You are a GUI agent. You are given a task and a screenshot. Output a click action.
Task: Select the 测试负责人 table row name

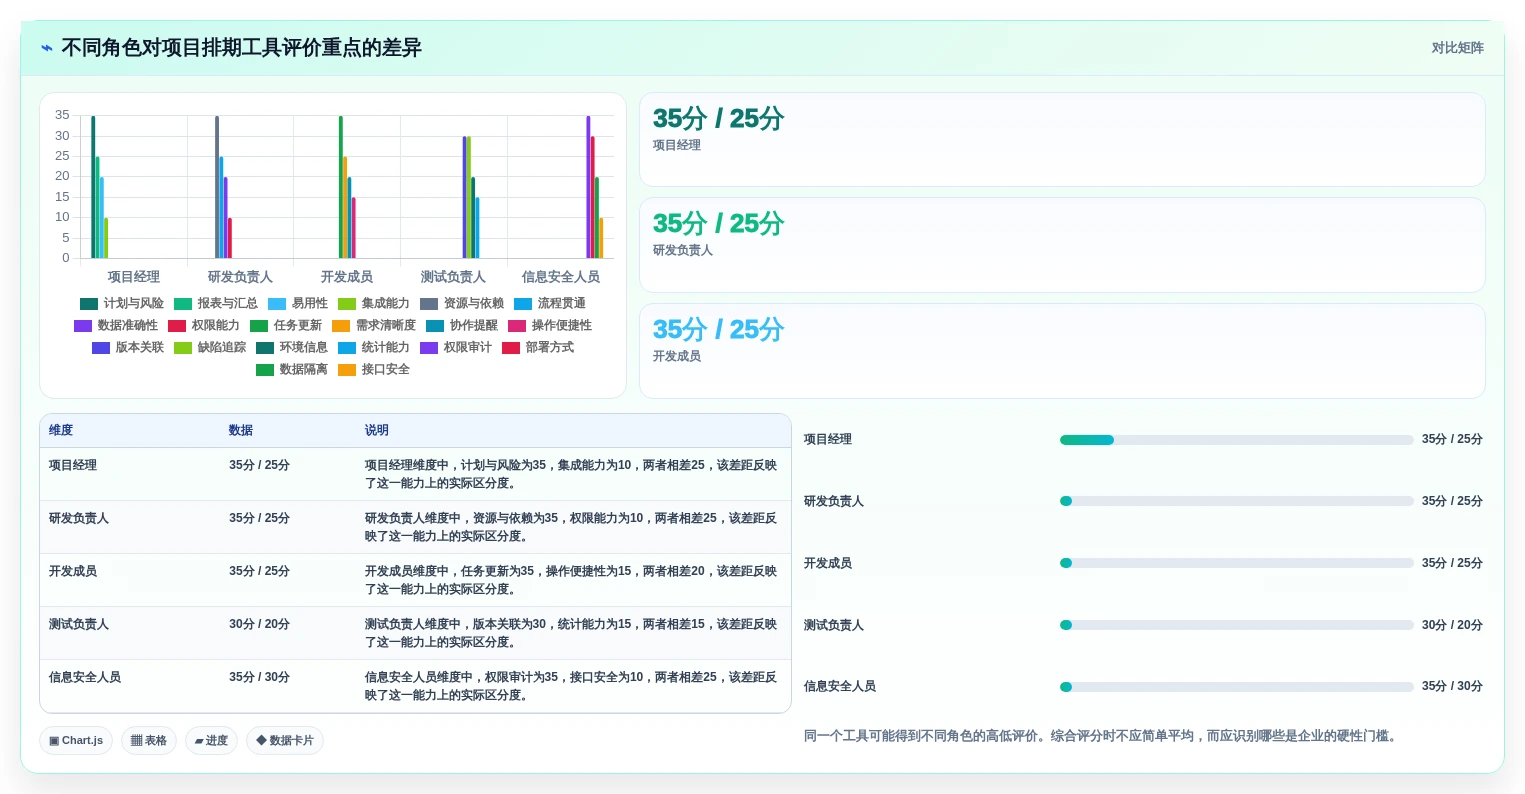[x=79, y=625]
